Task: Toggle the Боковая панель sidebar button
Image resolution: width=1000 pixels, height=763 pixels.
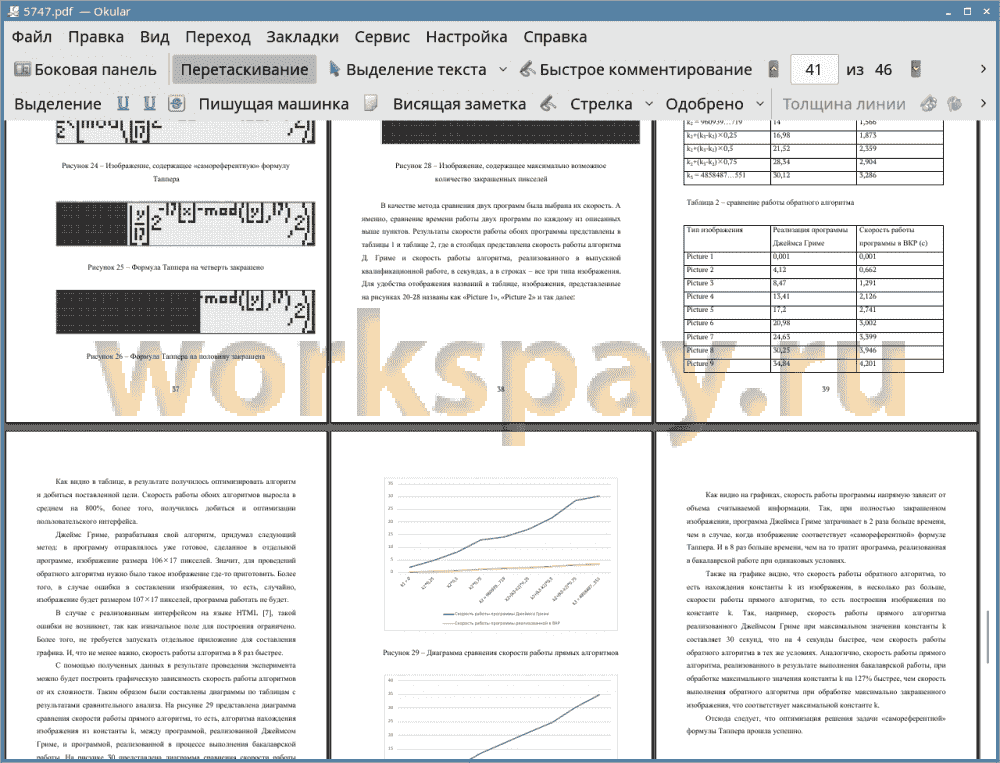Action: (x=85, y=70)
